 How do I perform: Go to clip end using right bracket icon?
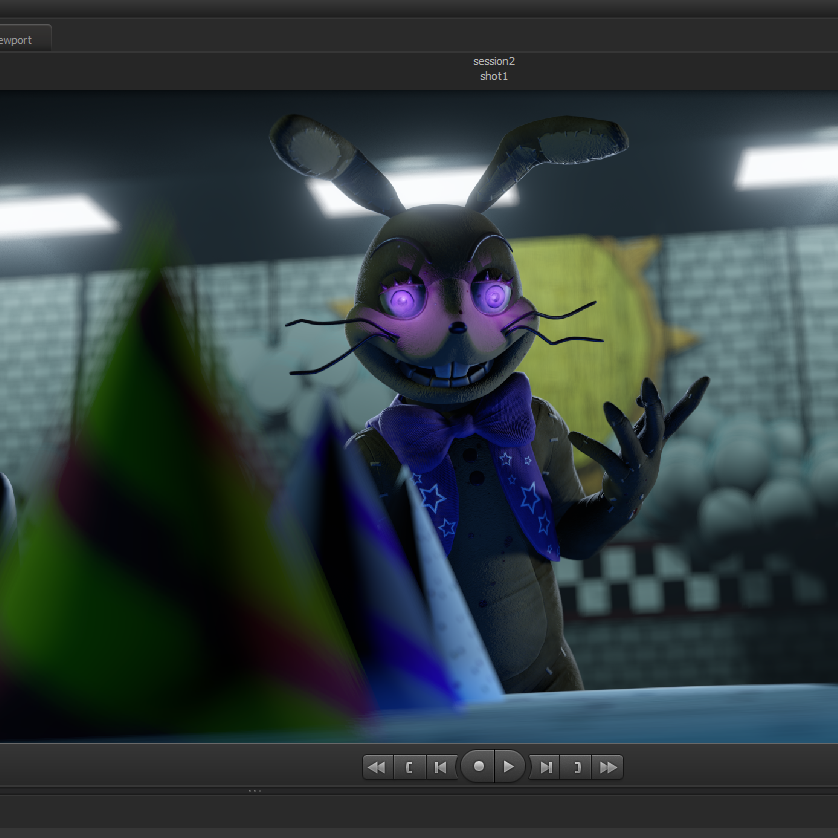click(576, 767)
